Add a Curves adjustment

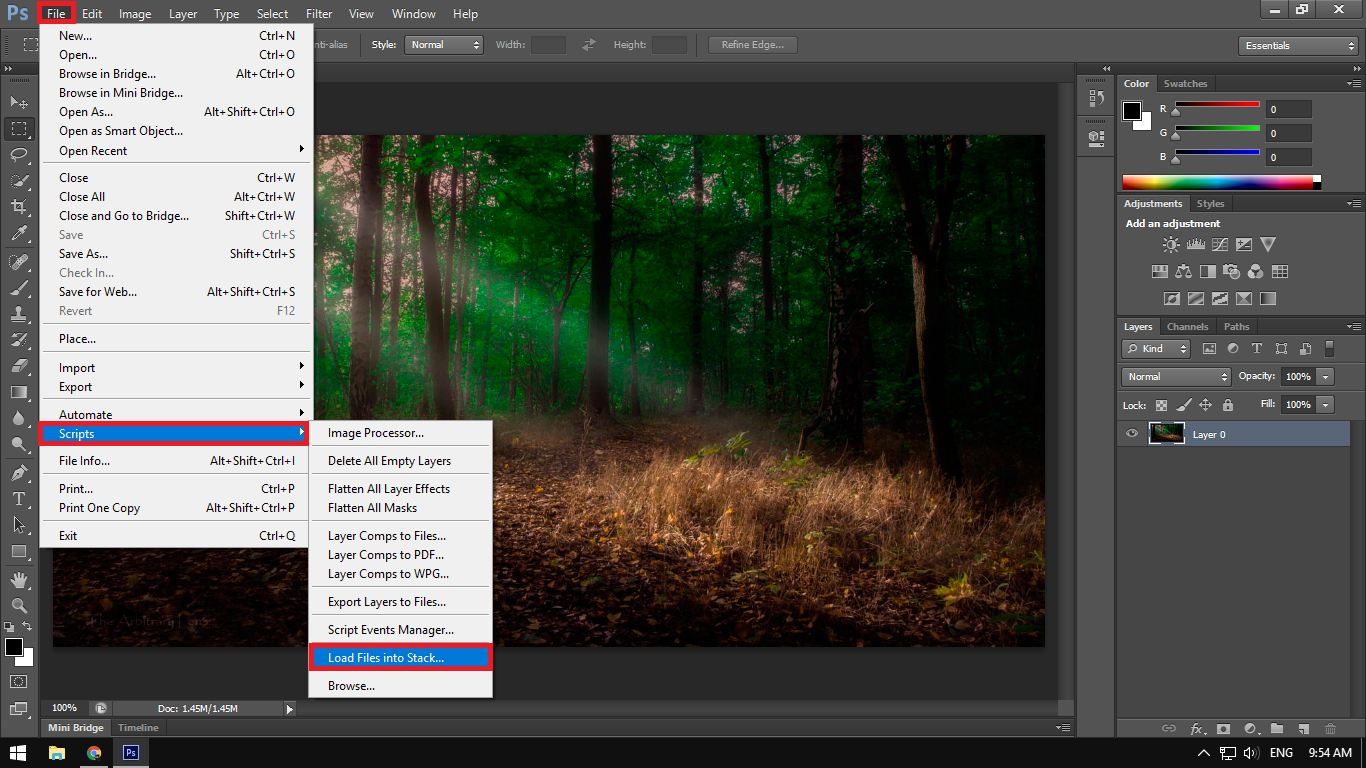point(1220,244)
